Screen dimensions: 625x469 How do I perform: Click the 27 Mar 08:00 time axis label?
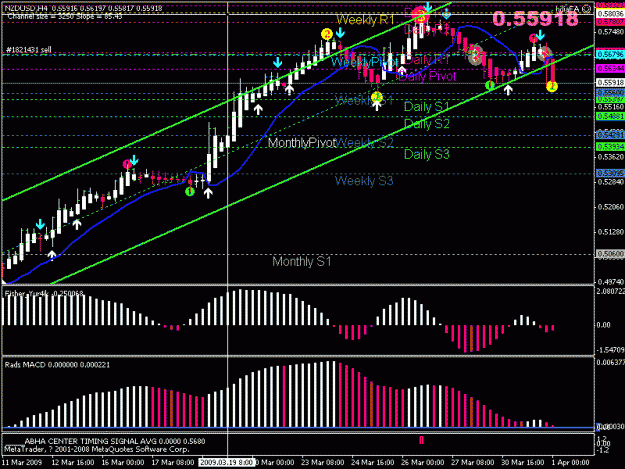tap(472, 462)
